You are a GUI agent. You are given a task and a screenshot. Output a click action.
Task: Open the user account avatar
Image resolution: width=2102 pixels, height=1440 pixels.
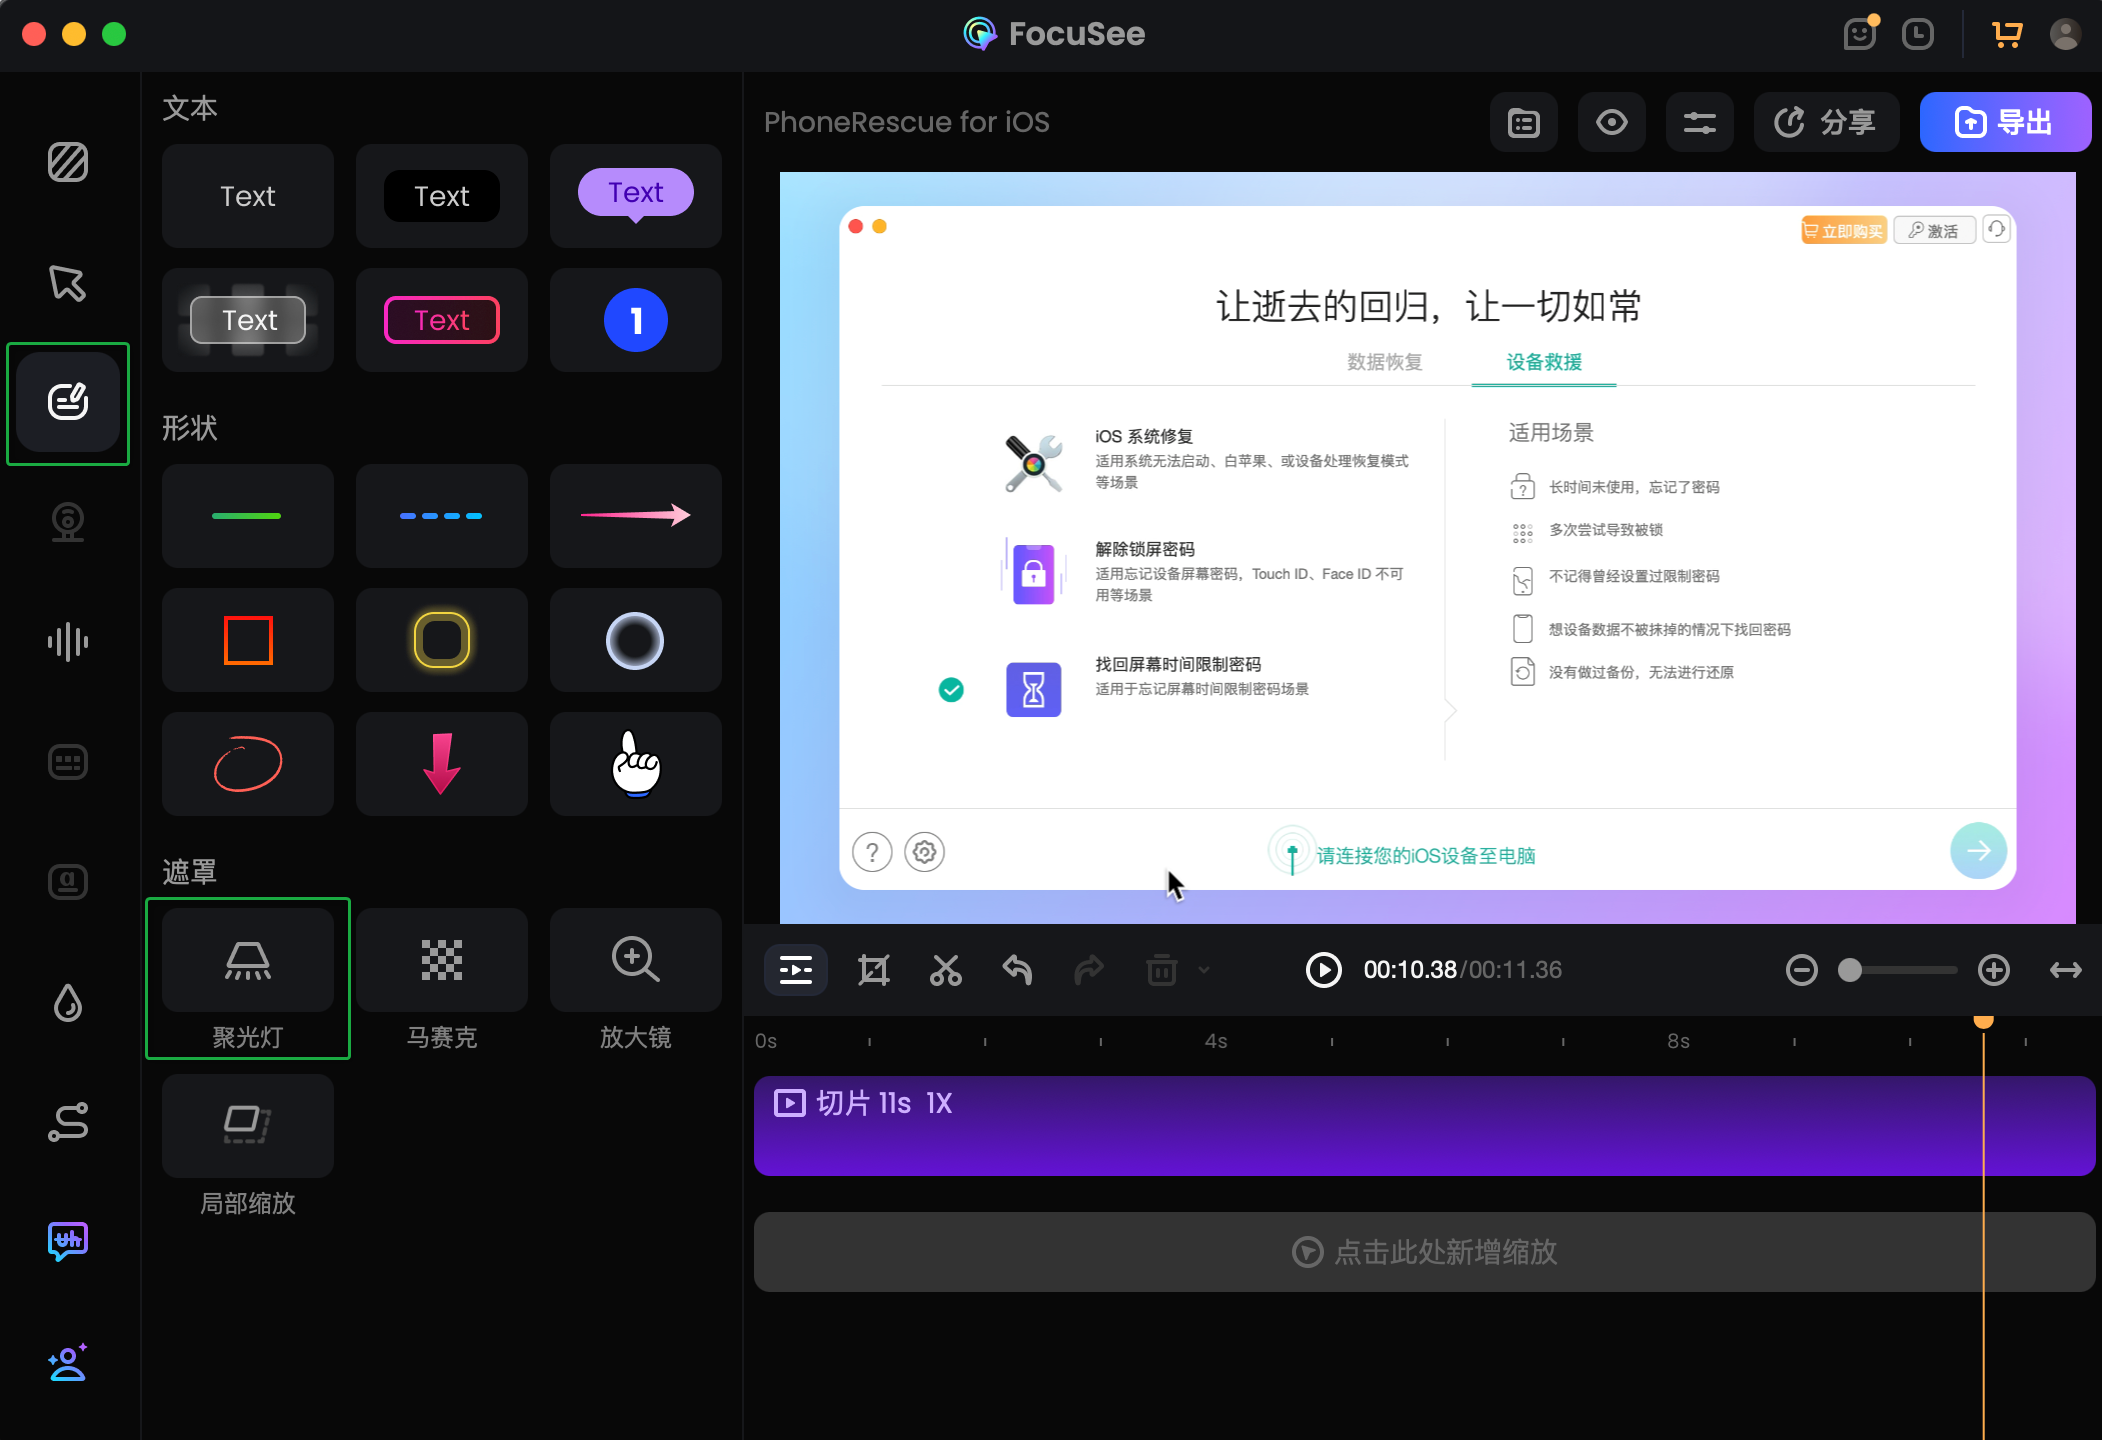click(2066, 34)
